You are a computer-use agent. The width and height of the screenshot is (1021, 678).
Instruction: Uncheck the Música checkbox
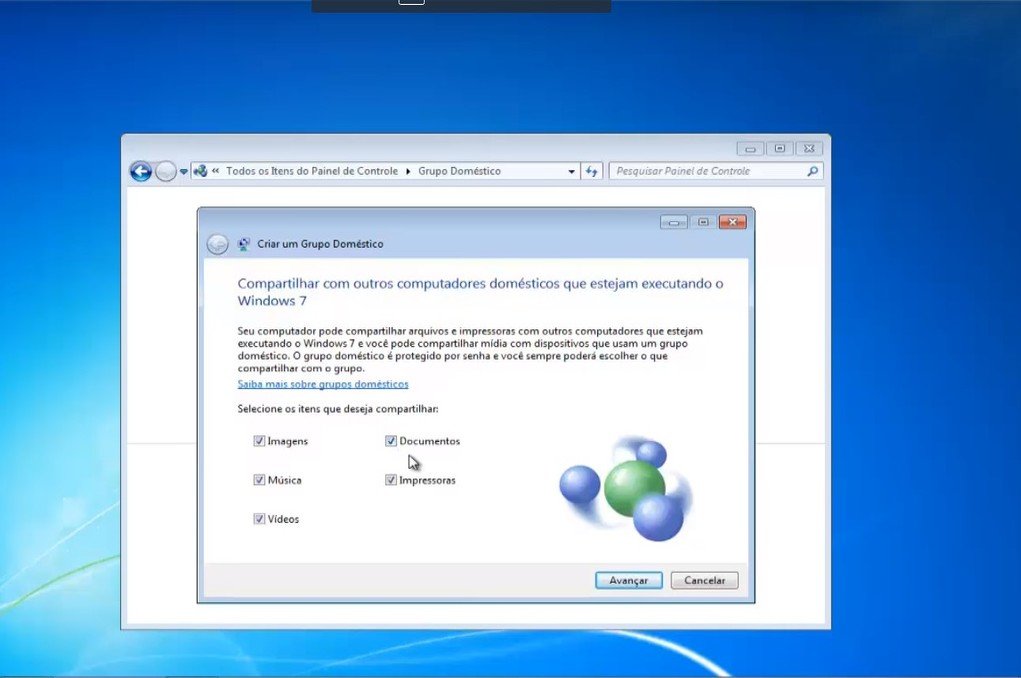259,480
